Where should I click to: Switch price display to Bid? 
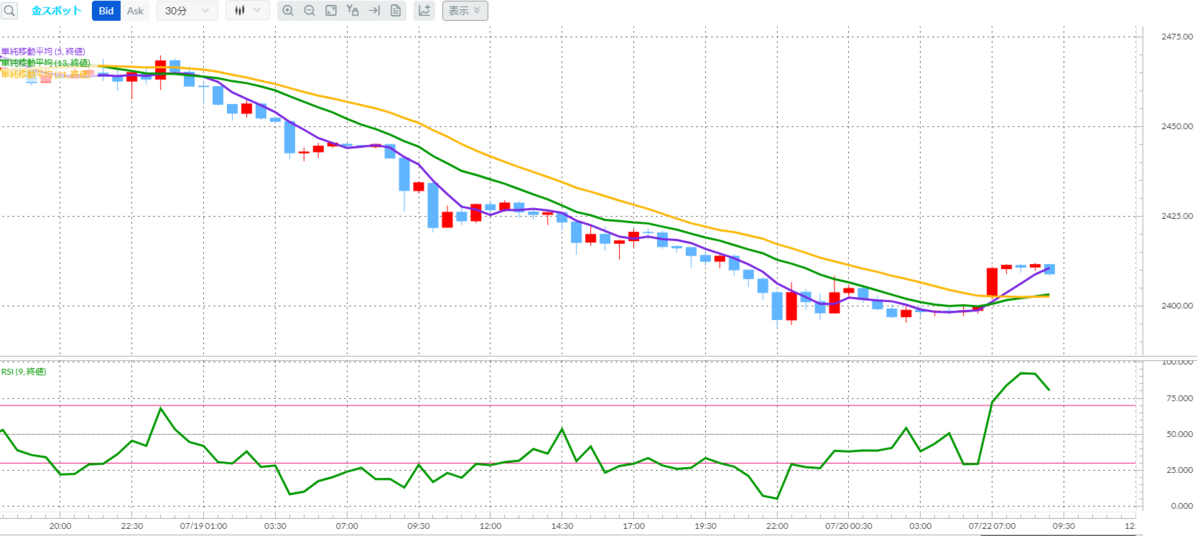click(x=106, y=11)
